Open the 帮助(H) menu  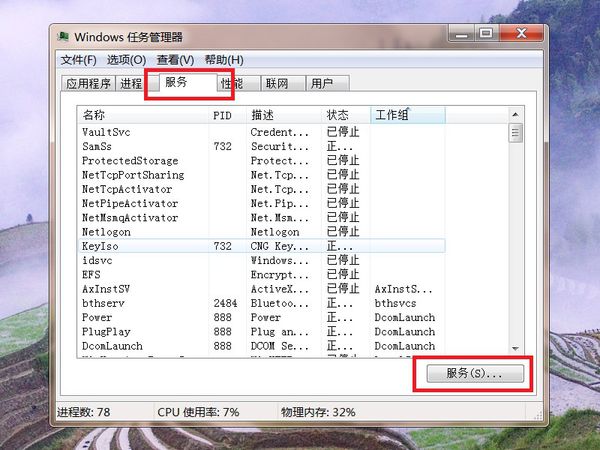point(224,60)
